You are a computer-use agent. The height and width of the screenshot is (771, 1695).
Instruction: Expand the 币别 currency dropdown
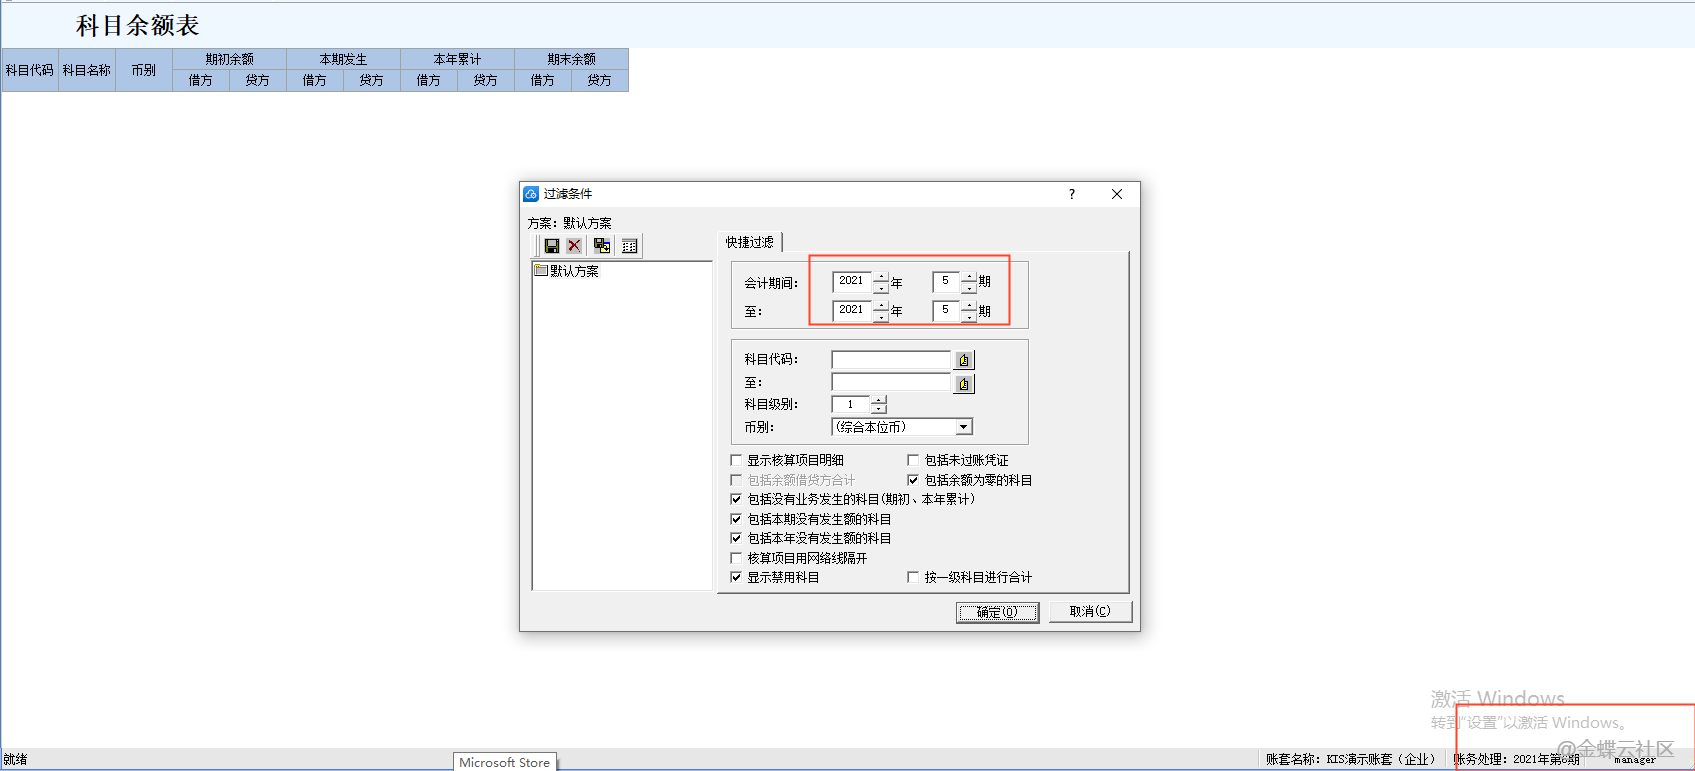coord(963,427)
